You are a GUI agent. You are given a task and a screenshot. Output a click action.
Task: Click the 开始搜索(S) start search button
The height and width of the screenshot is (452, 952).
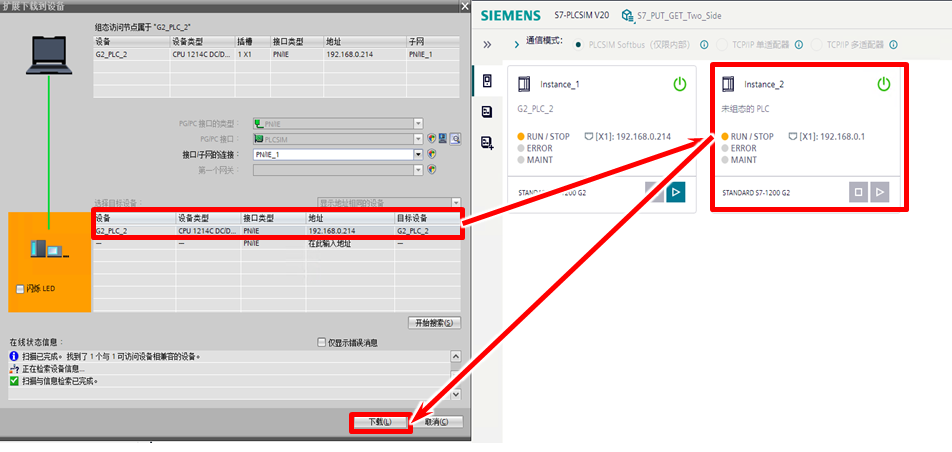click(x=436, y=323)
